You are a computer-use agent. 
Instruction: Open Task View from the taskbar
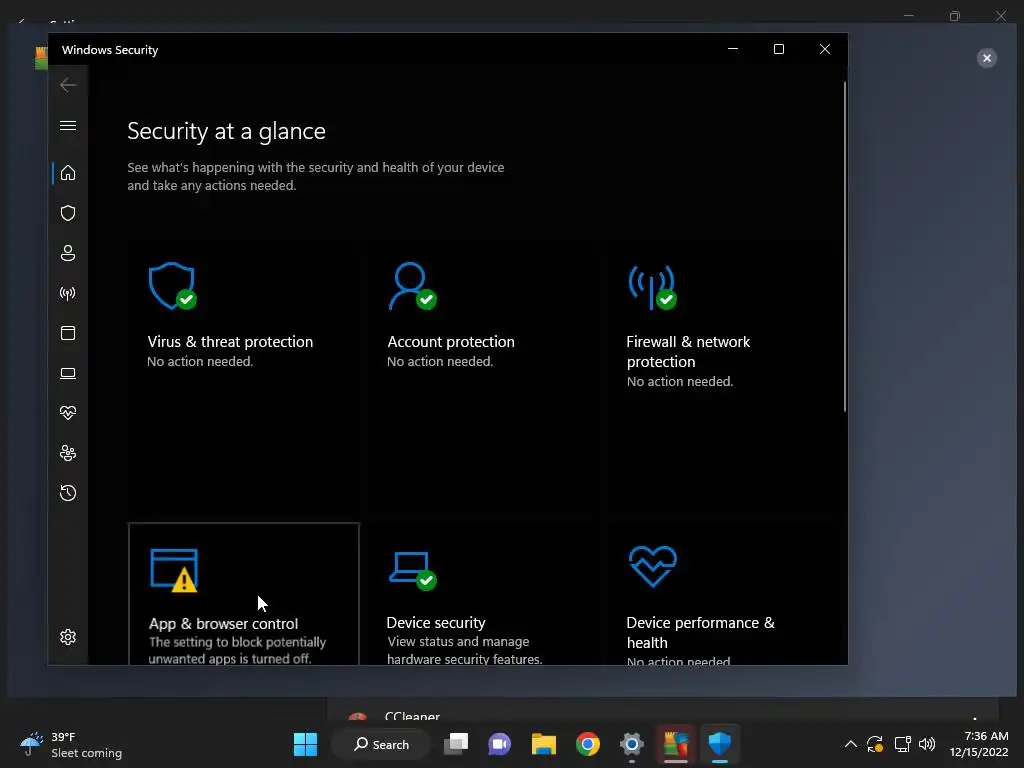coord(456,744)
